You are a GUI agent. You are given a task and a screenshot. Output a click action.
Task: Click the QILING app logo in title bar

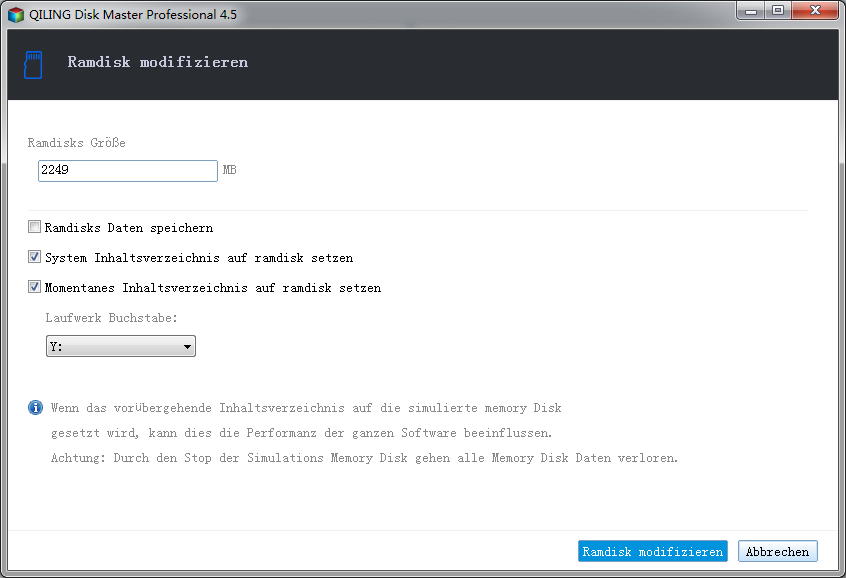[x=16, y=15]
